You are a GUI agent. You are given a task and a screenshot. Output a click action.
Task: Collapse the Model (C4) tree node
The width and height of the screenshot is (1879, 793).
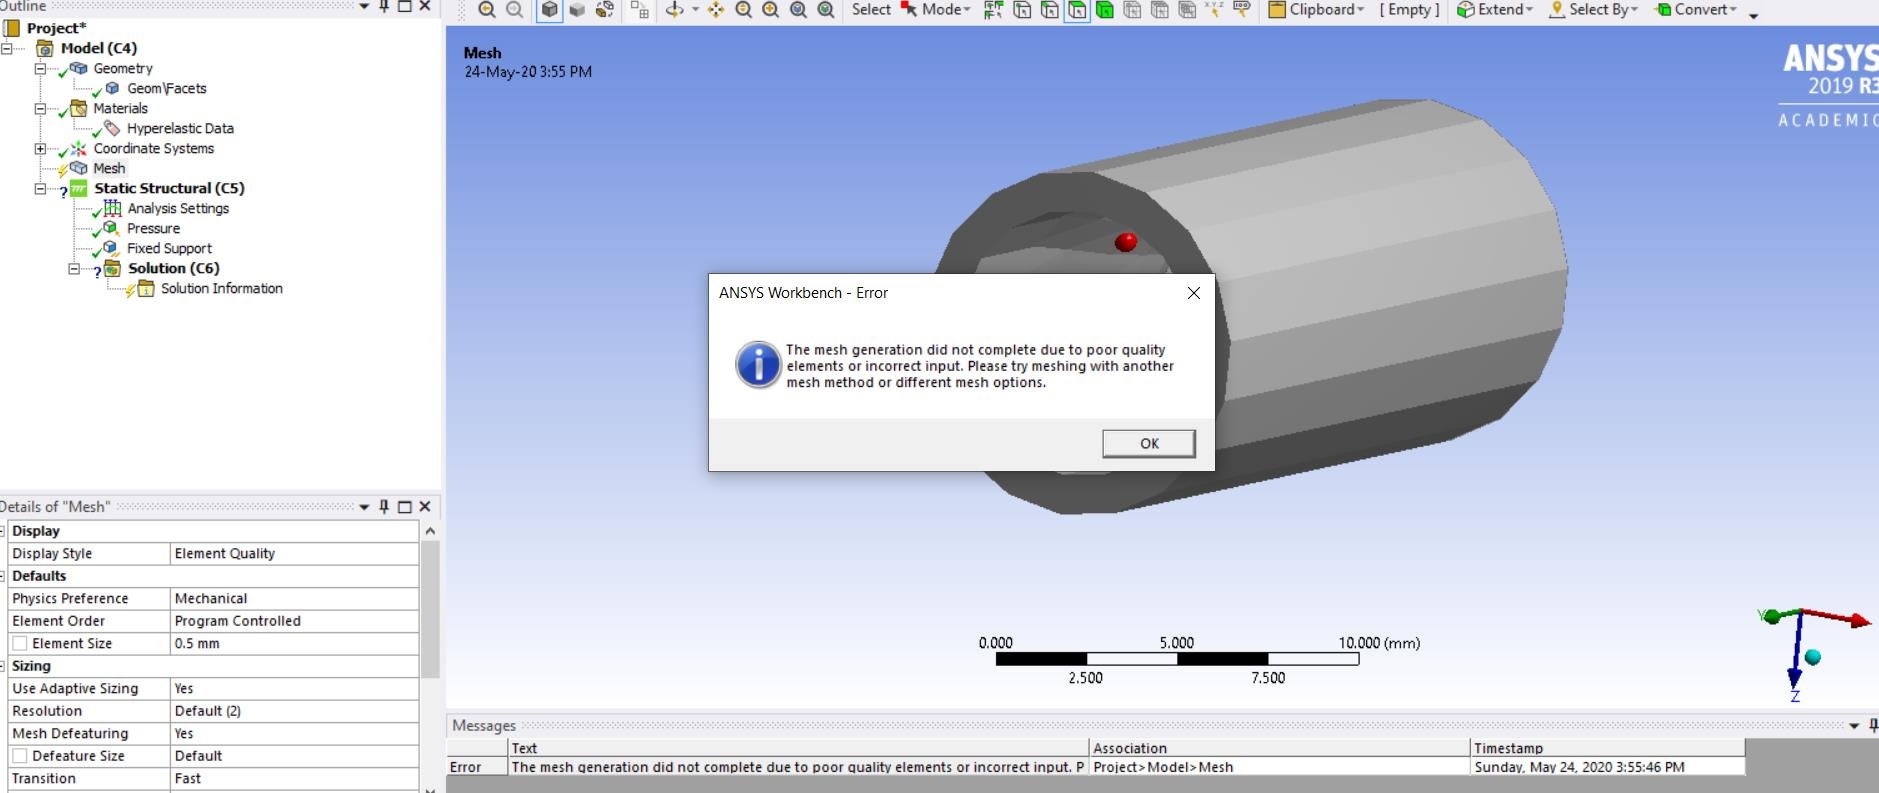coord(7,48)
